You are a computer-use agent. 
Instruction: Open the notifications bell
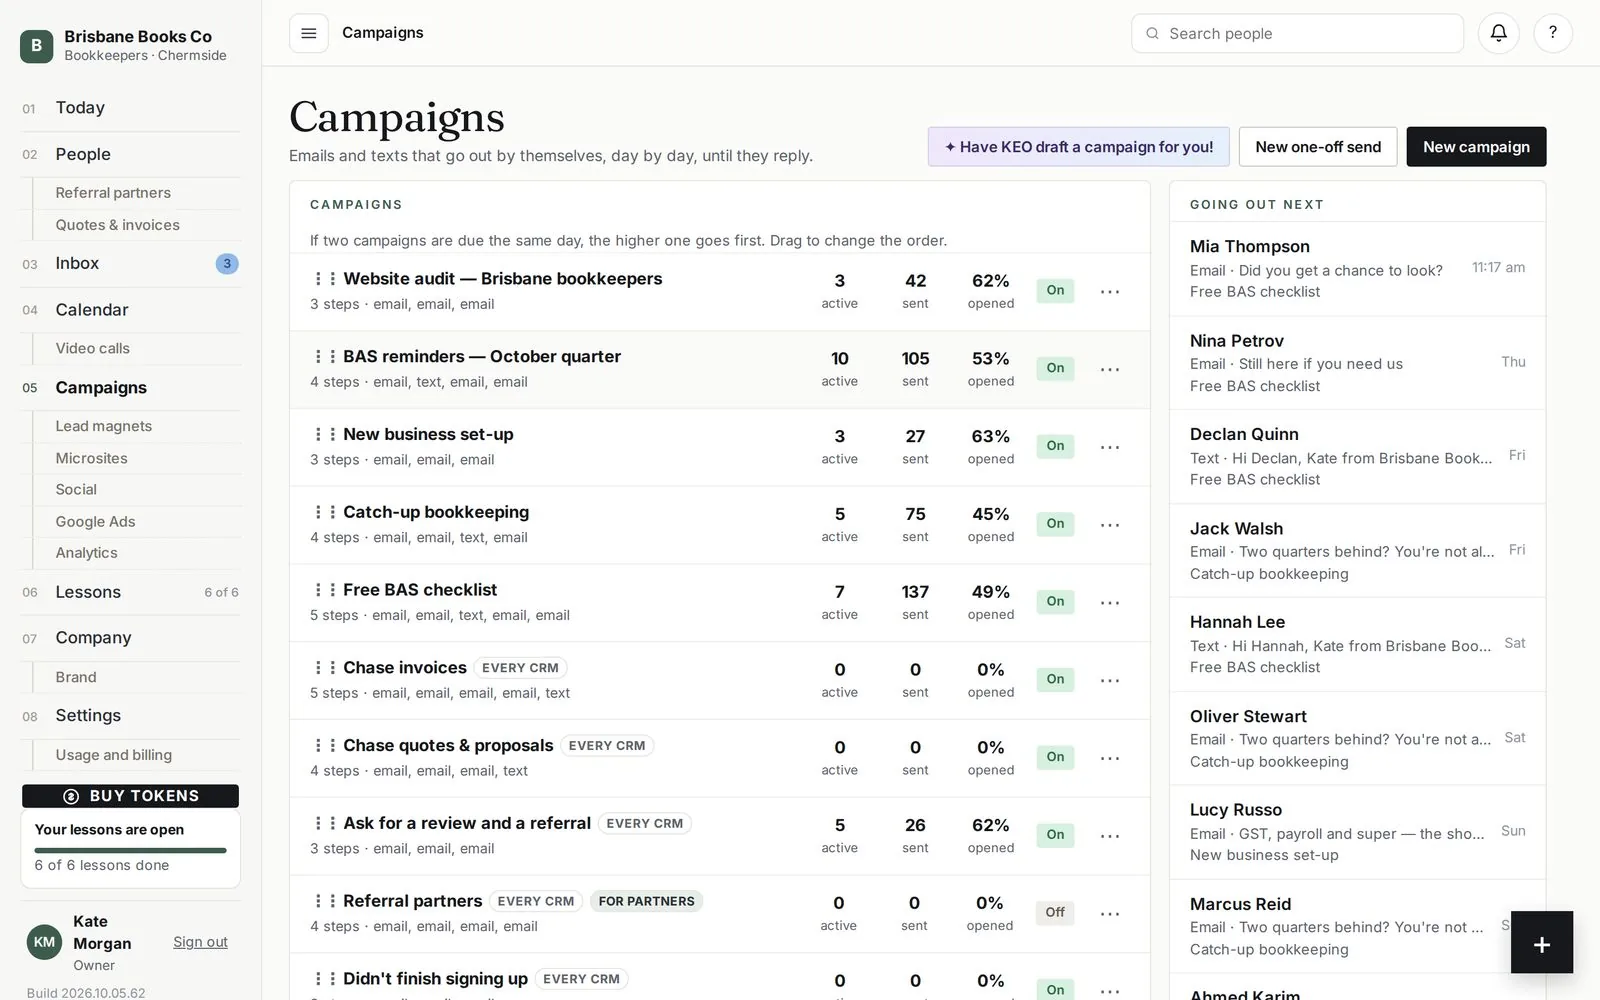(x=1498, y=33)
